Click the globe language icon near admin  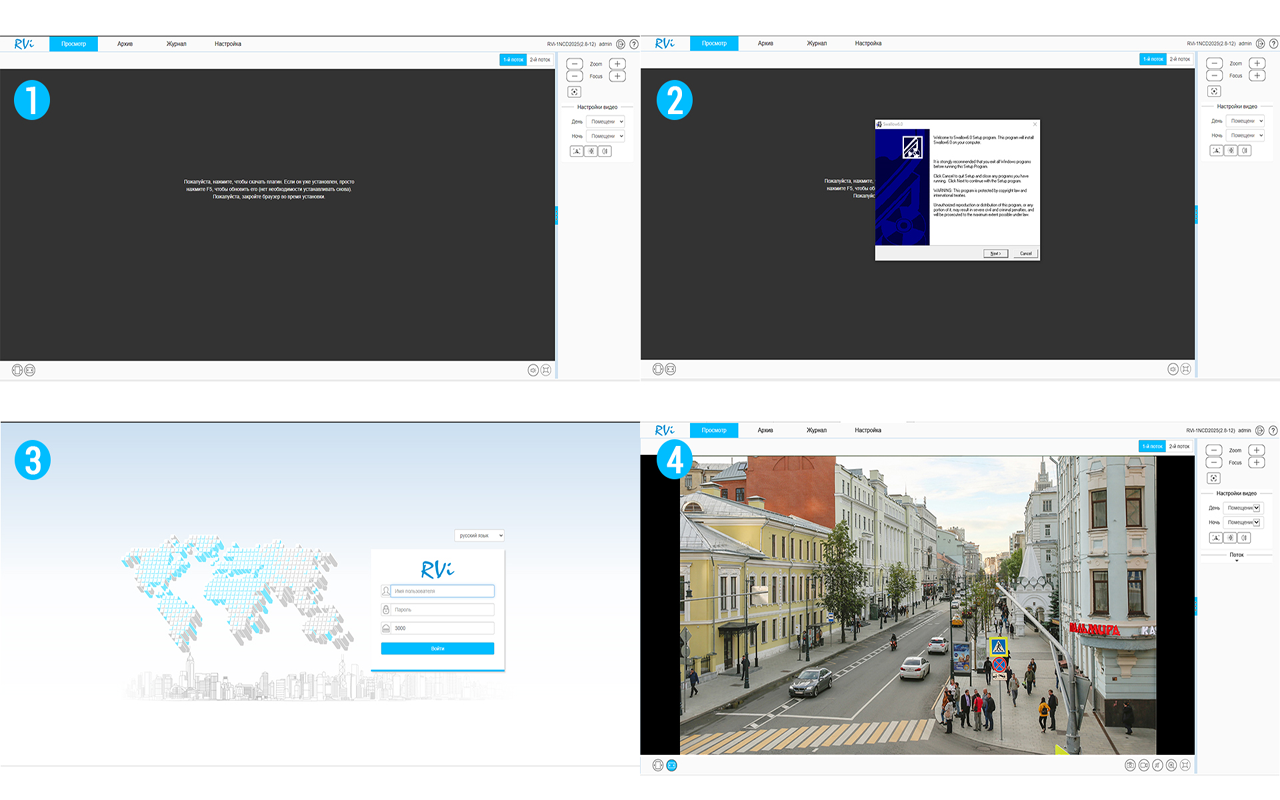pos(1260,430)
